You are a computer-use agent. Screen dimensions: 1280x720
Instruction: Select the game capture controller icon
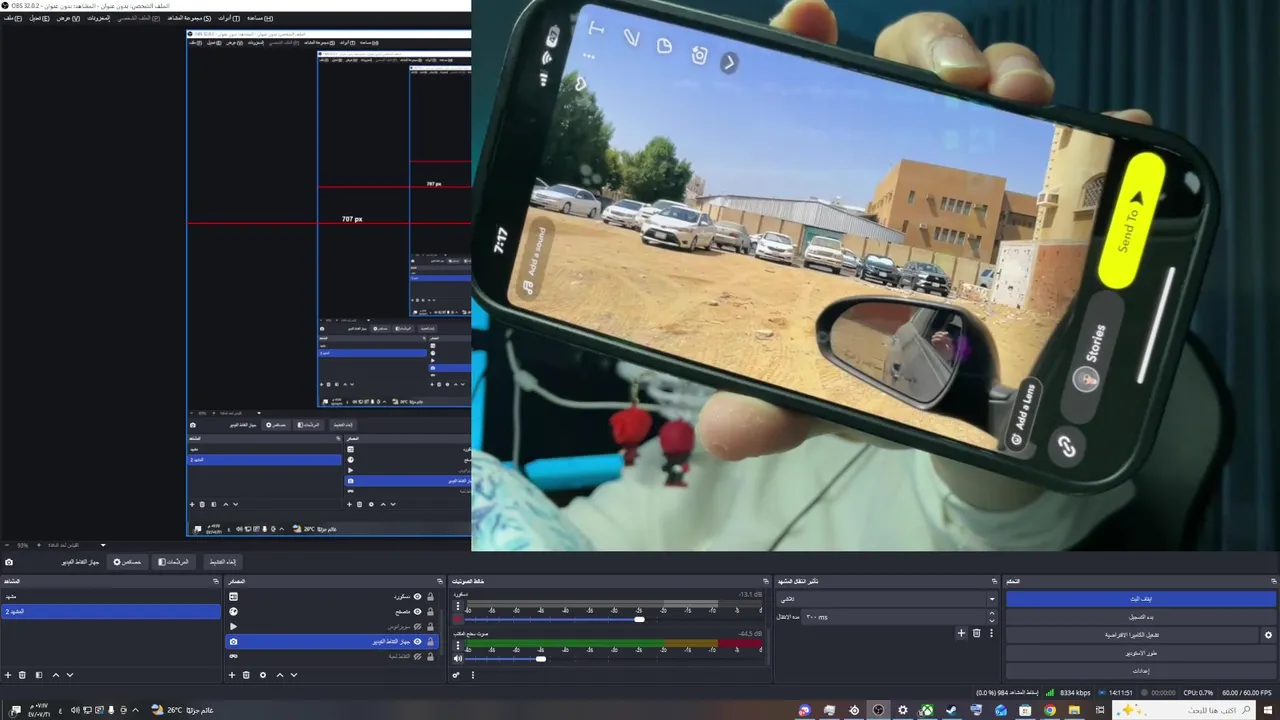[x=233, y=657]
